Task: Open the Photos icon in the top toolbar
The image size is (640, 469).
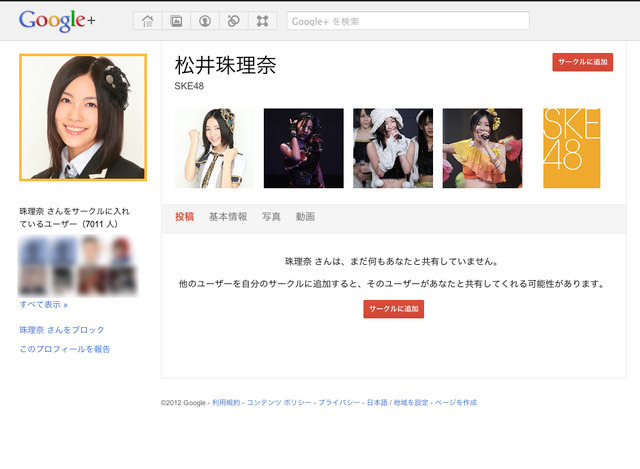Action: (176, 20)
